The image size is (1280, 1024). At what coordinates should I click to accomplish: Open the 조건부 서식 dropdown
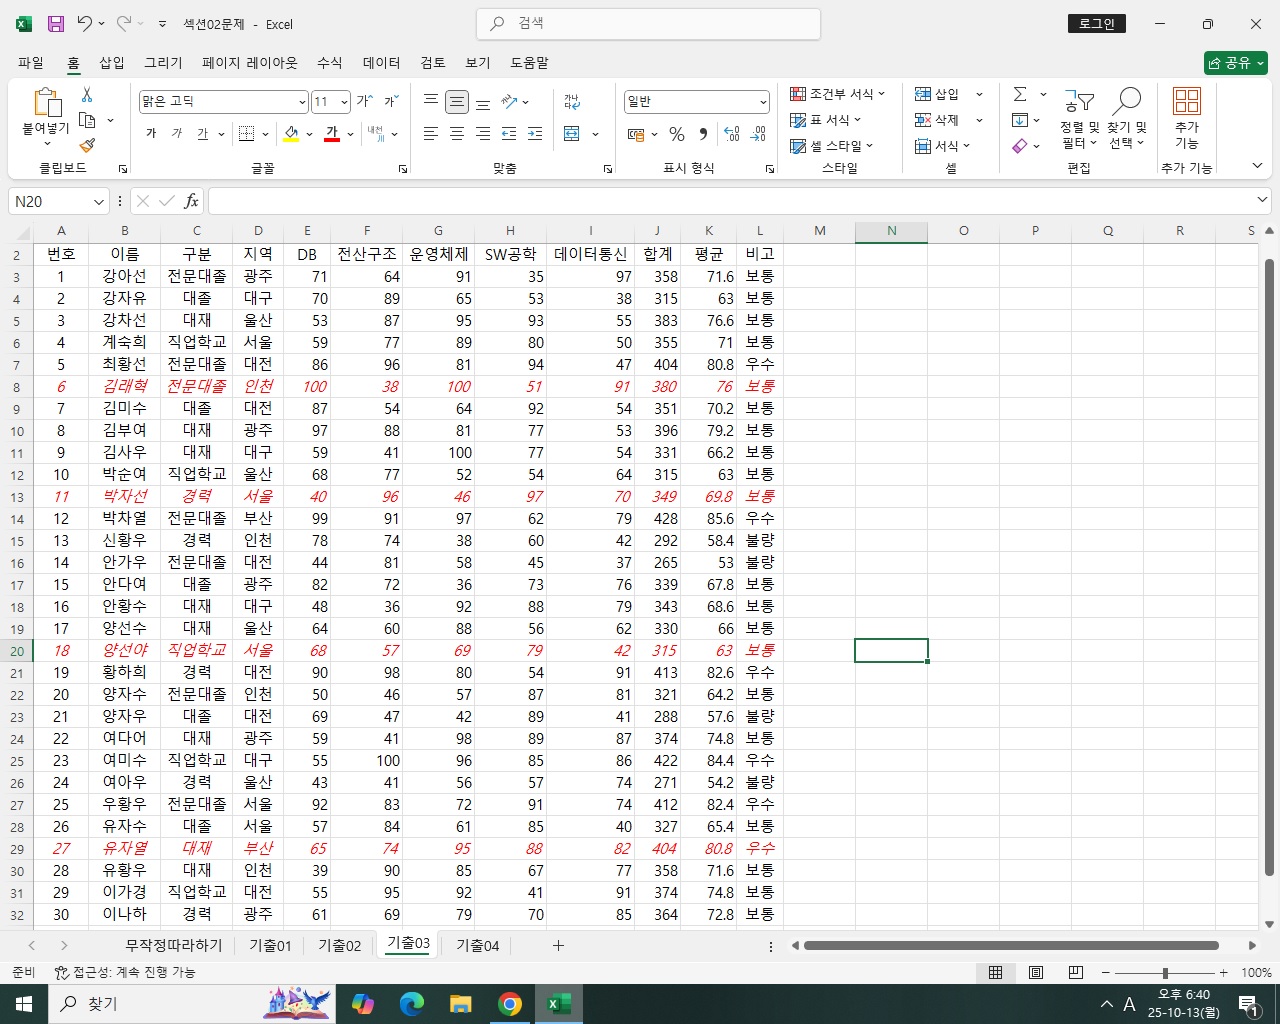click(x=838, y=94)
